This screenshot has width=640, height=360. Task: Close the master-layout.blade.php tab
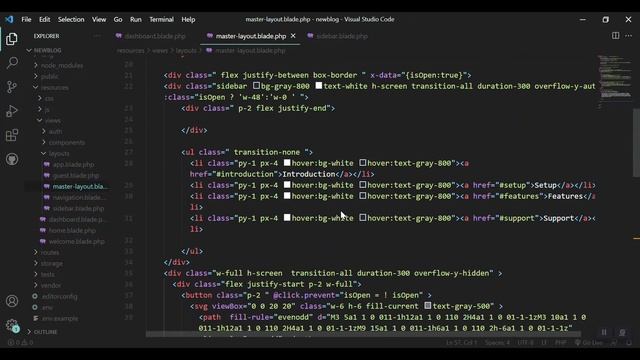(293, 36)
